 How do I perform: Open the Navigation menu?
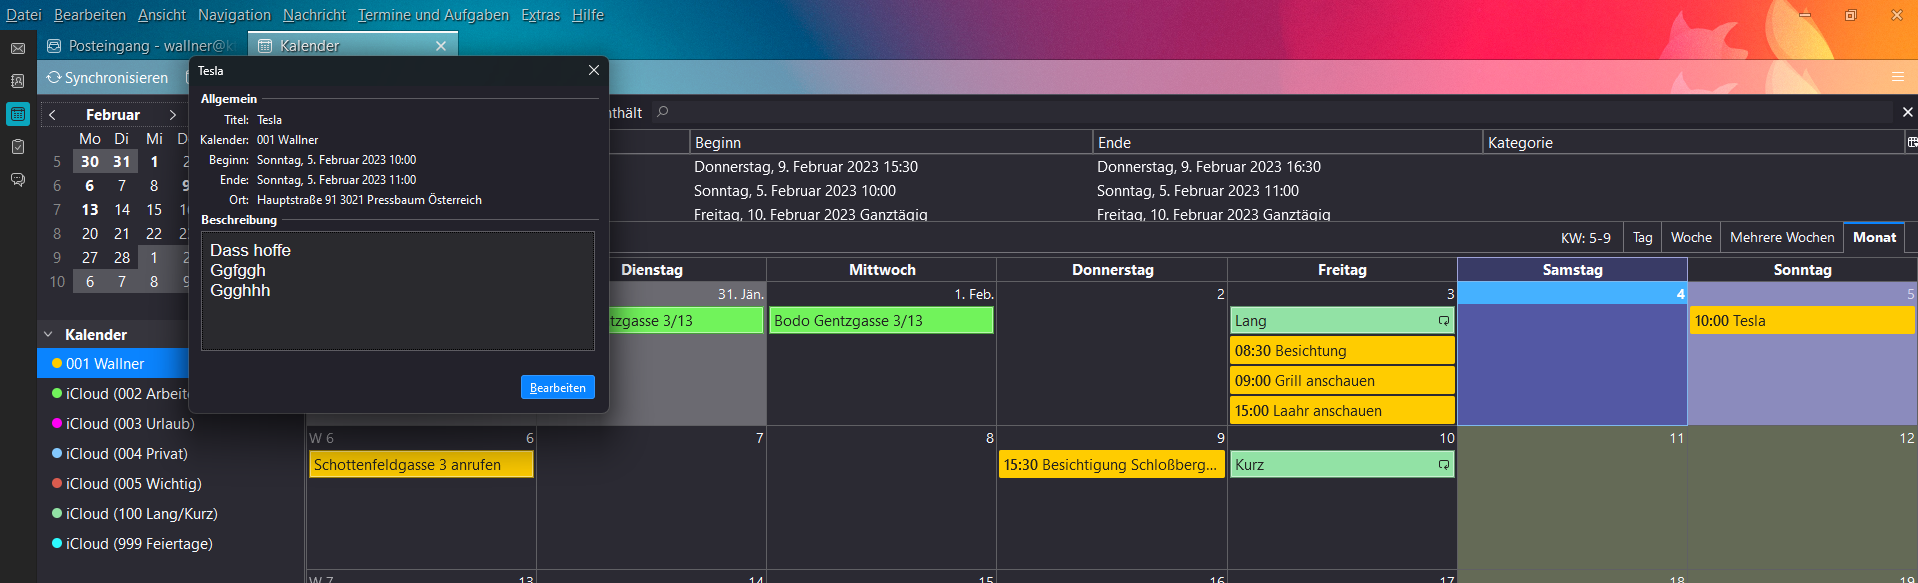234,15
